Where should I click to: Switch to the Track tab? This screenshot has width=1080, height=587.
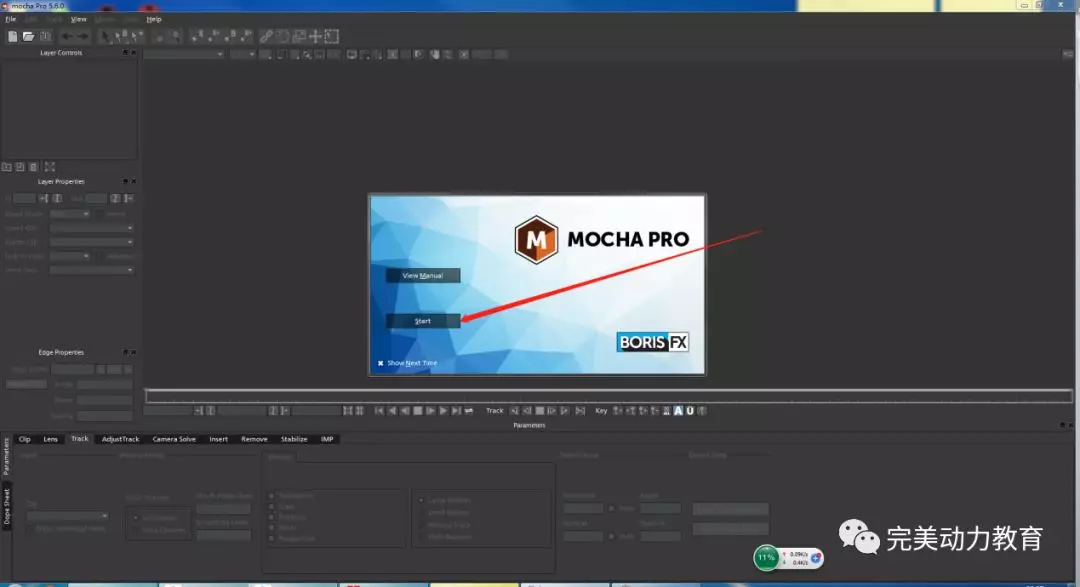click(80, 439)
